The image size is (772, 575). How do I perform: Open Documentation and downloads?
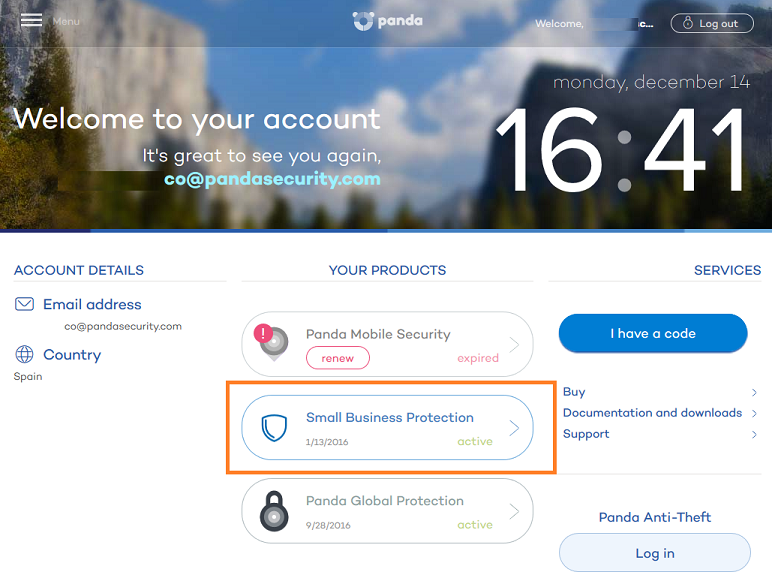(x=652, y=413)
